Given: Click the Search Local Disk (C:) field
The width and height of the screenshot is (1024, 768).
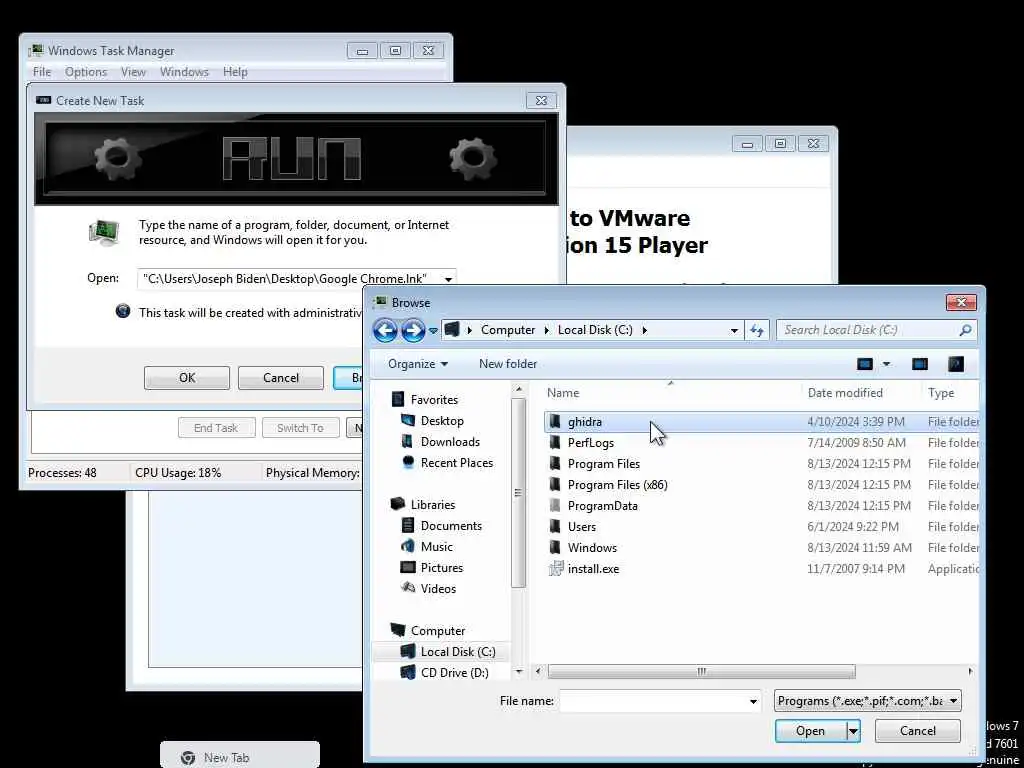Looking at the screenshot, I should click(876, 330).
